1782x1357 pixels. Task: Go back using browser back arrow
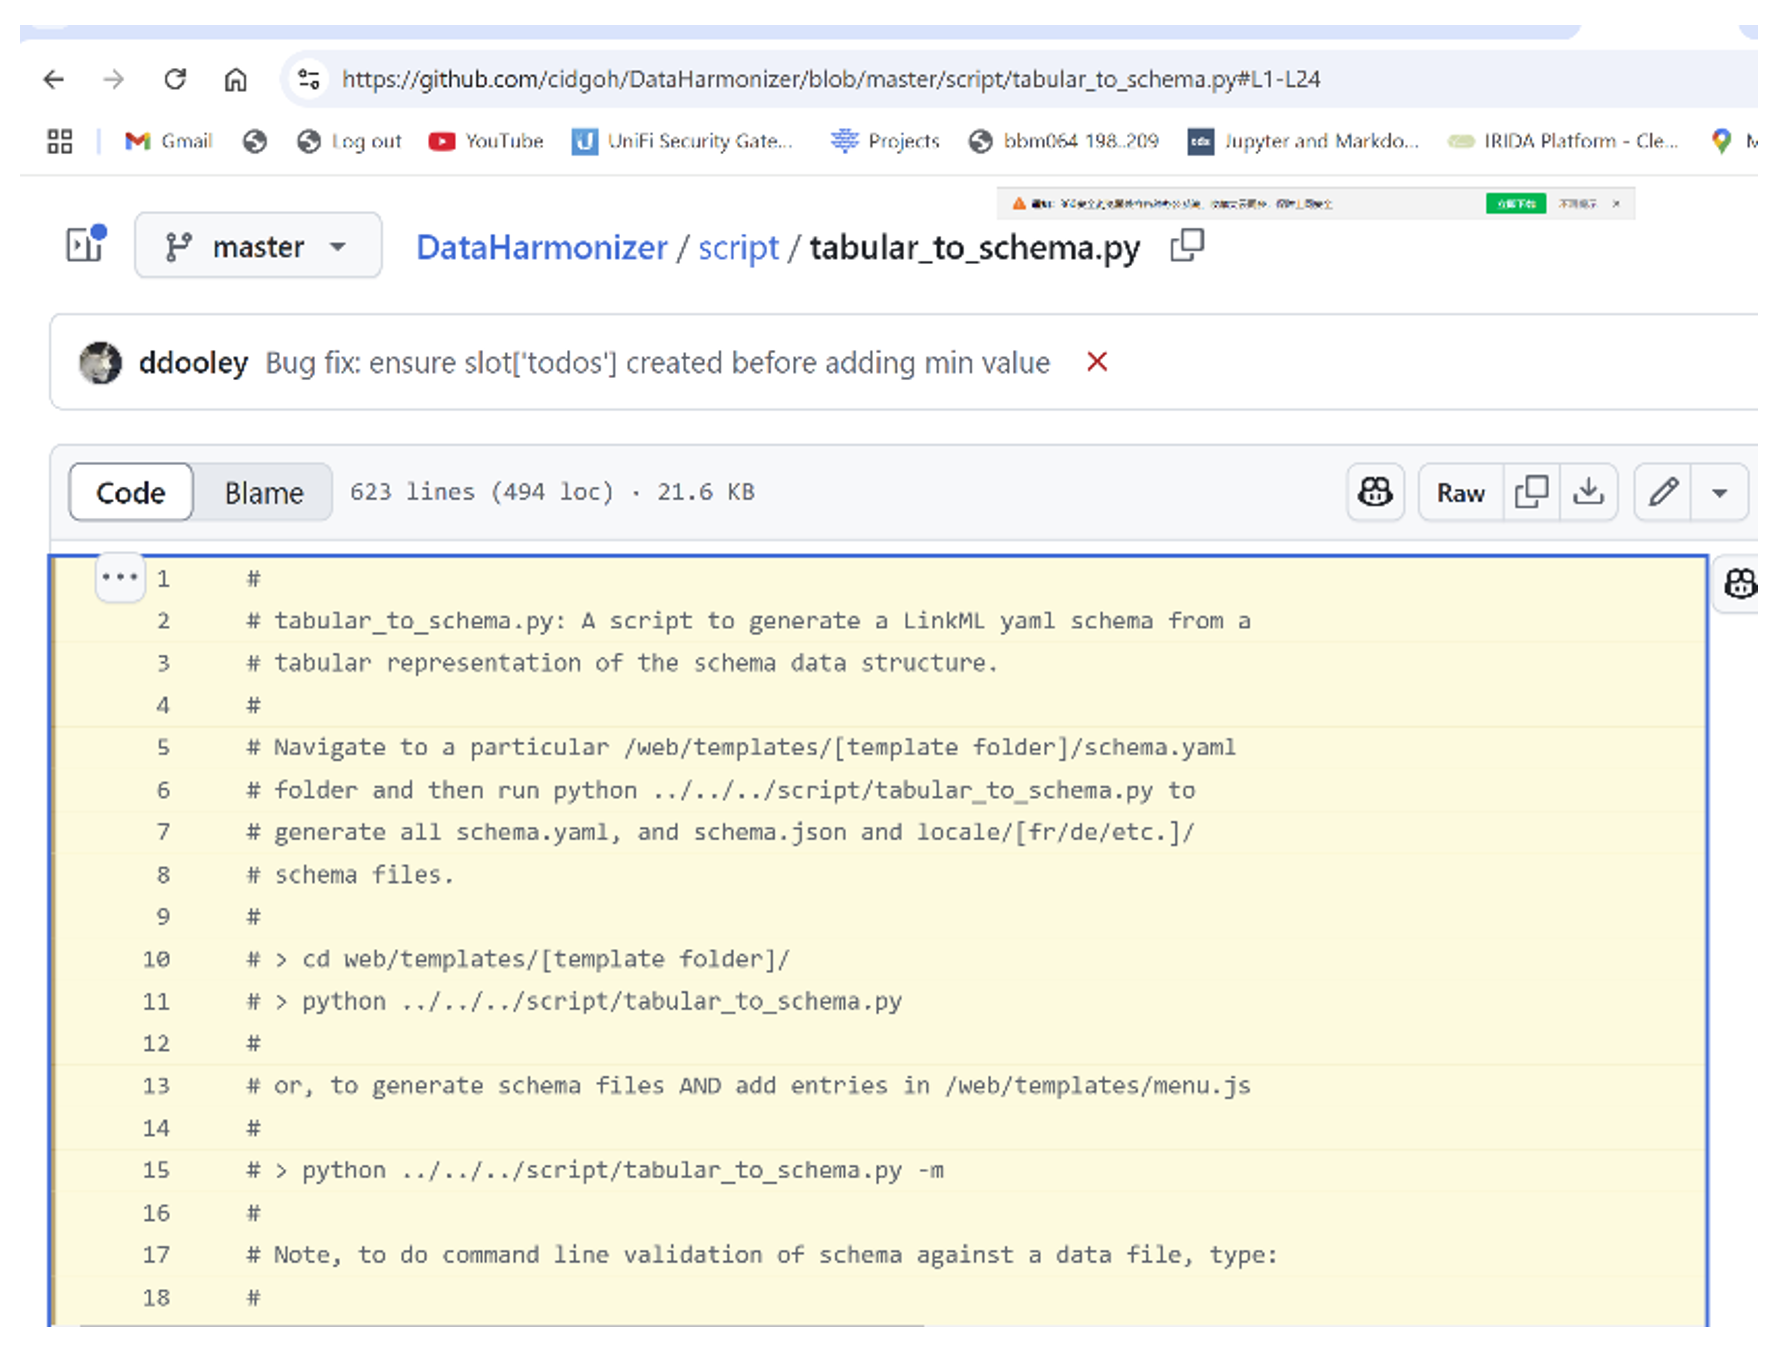[54, 79]
